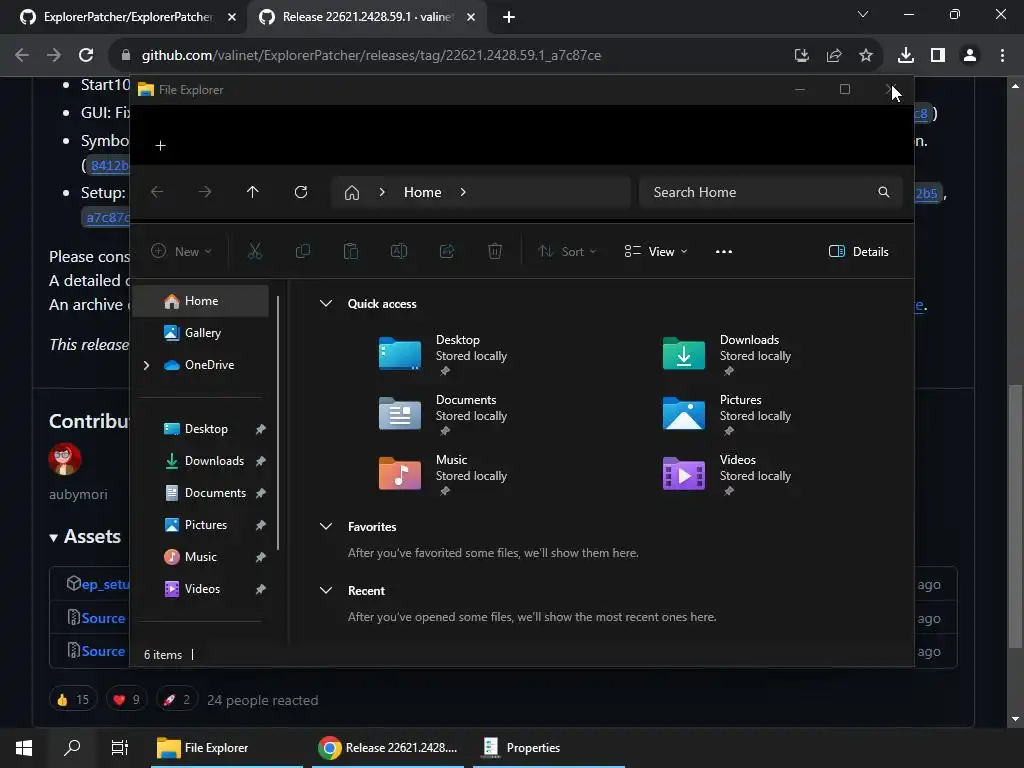
Task: Click the heart reaction on GitHub
Action: pos(127,699)
